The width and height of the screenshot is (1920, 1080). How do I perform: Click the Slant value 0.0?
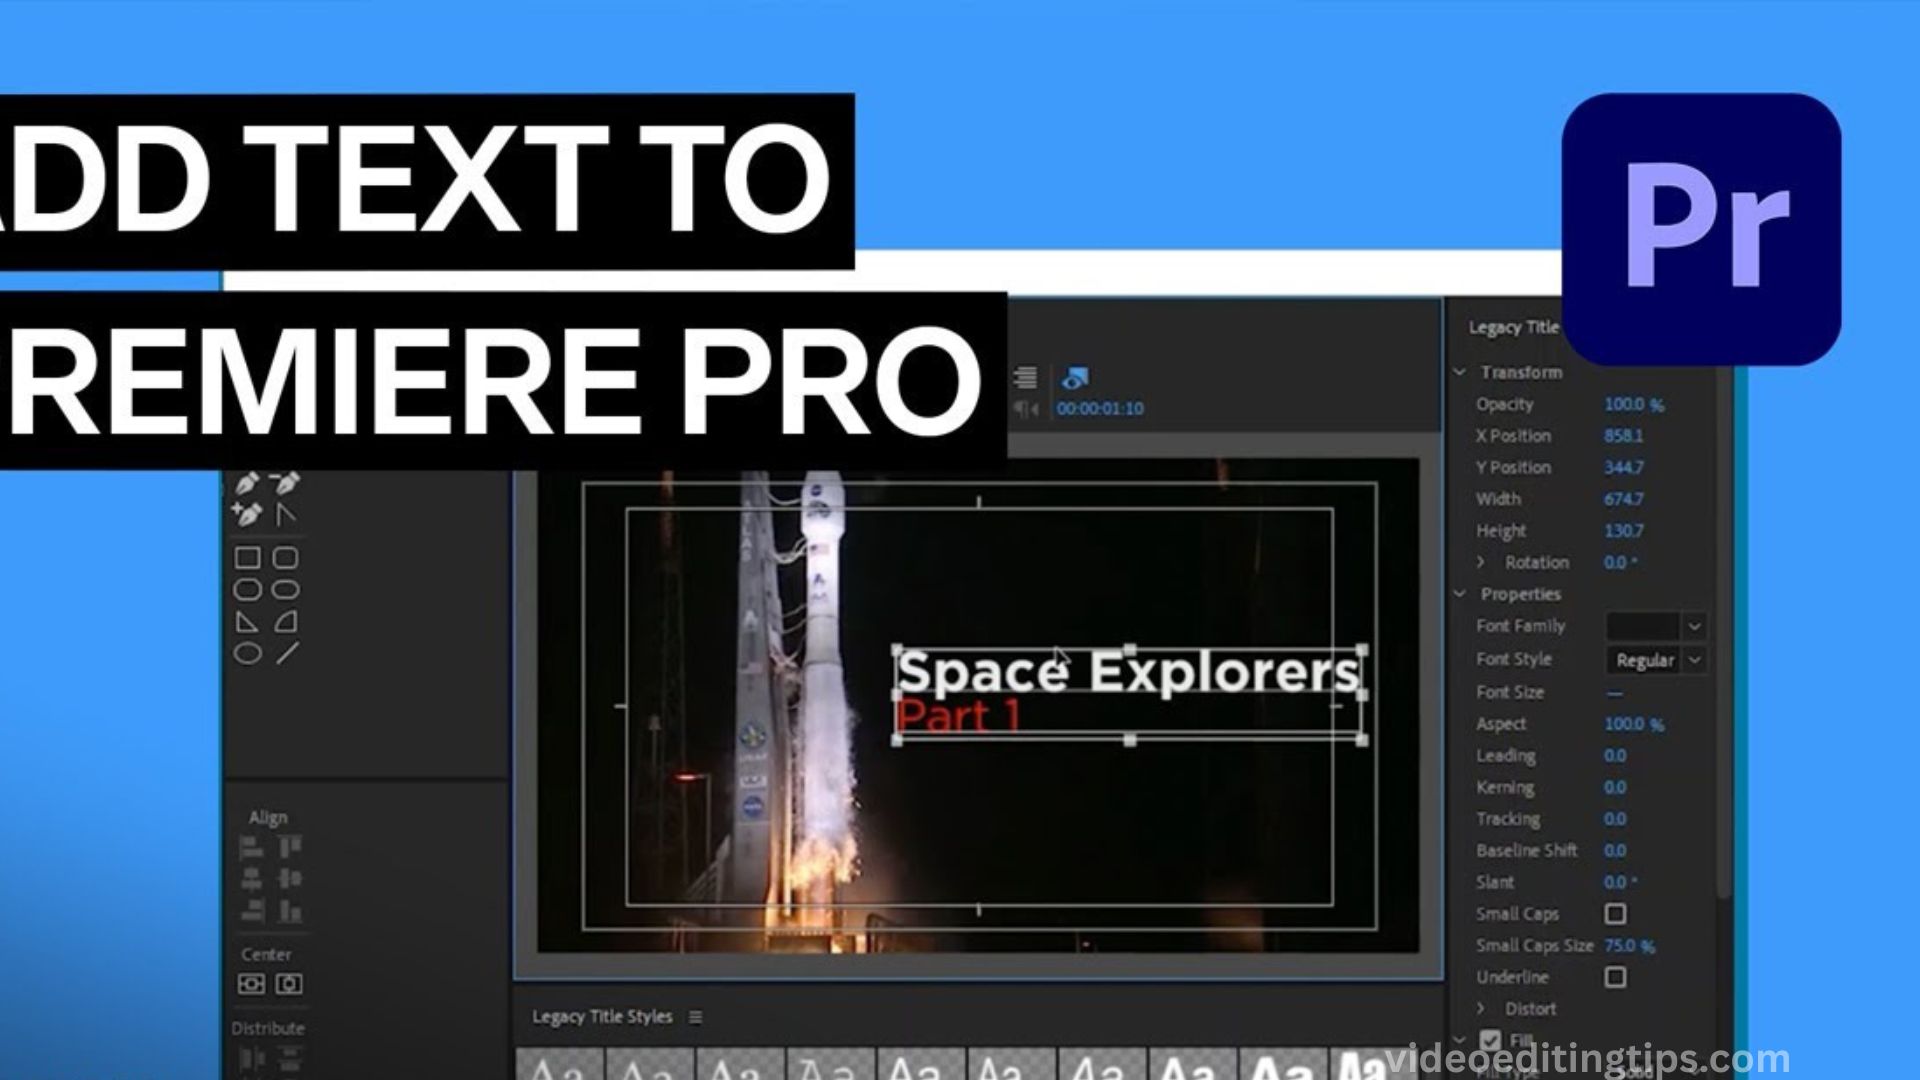[x=1620, y=883]
